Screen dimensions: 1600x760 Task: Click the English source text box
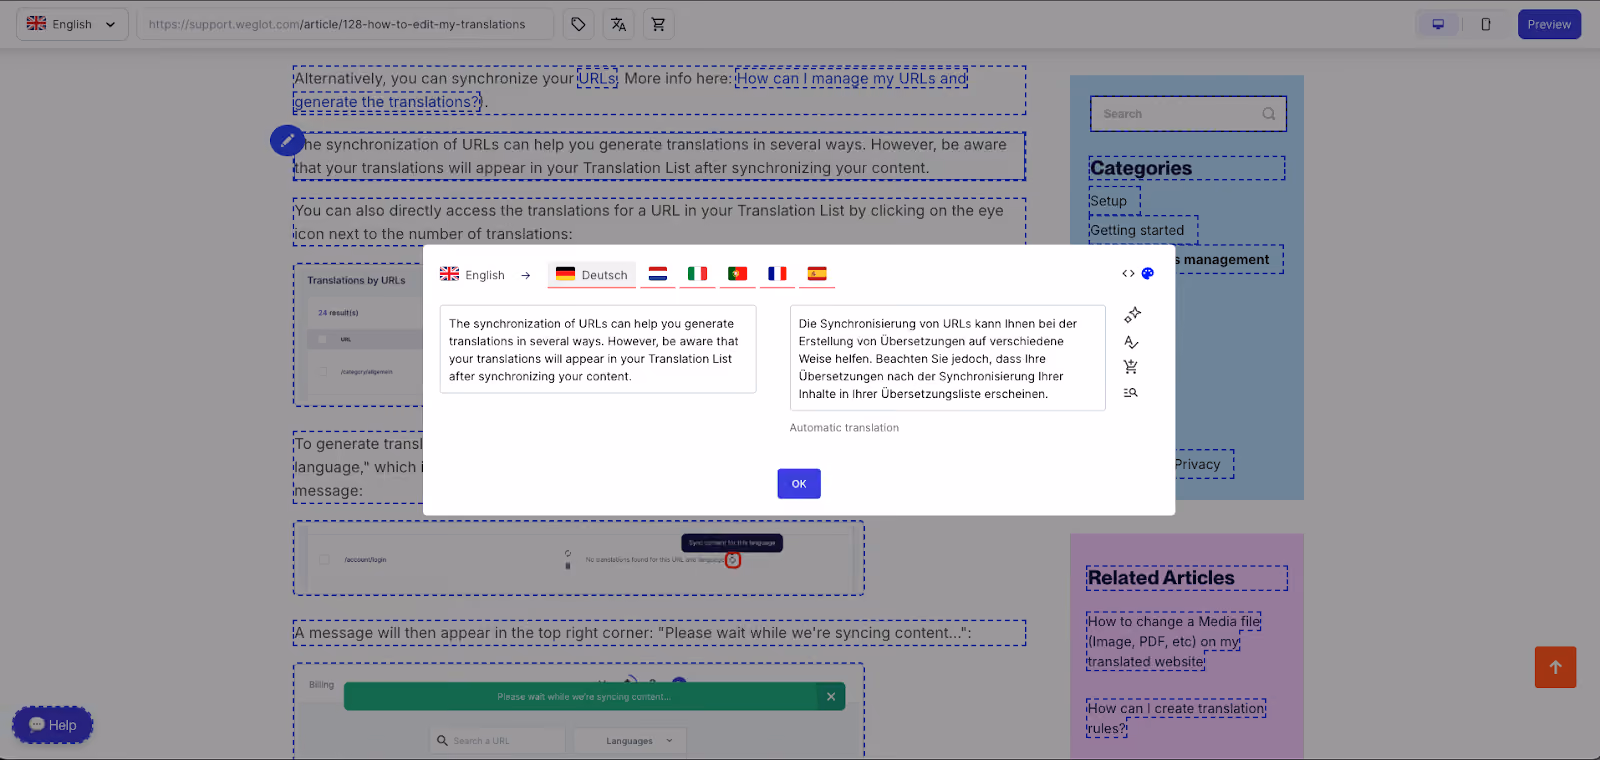[598, 349]
